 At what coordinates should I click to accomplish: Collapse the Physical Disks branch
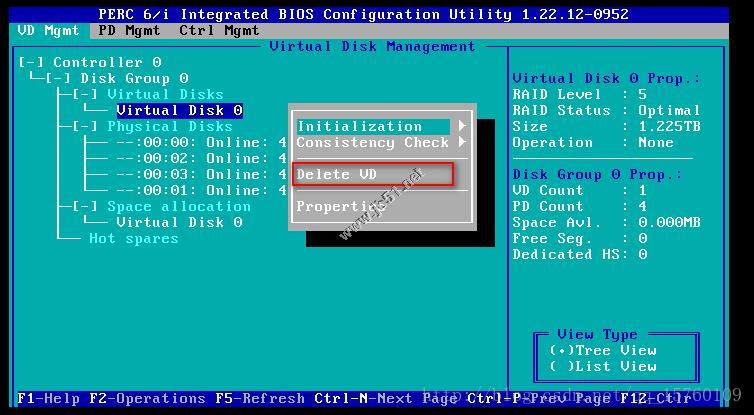86,126
